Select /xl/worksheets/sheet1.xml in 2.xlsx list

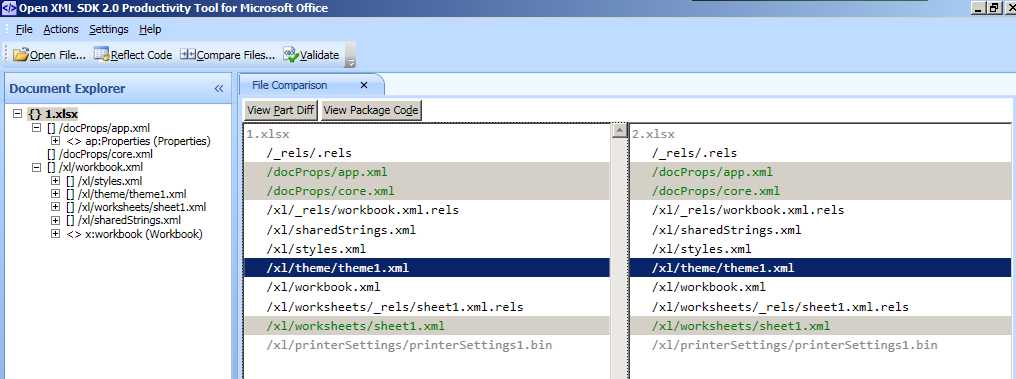(820, 326)
